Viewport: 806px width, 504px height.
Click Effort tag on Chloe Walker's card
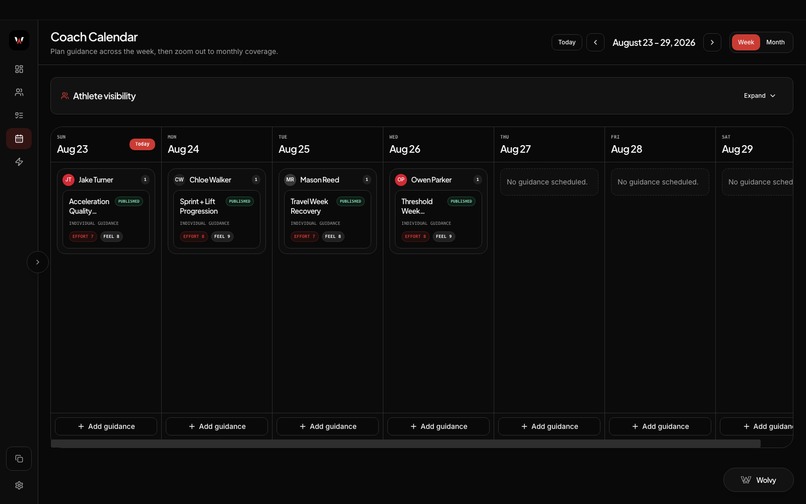(194, 237)
